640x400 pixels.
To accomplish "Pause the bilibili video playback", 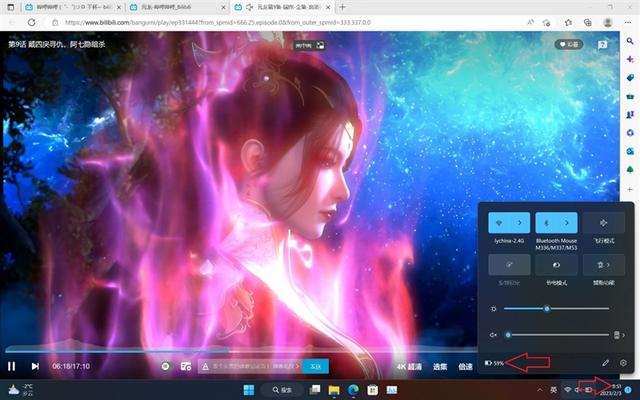I will [x=11, y=366].
